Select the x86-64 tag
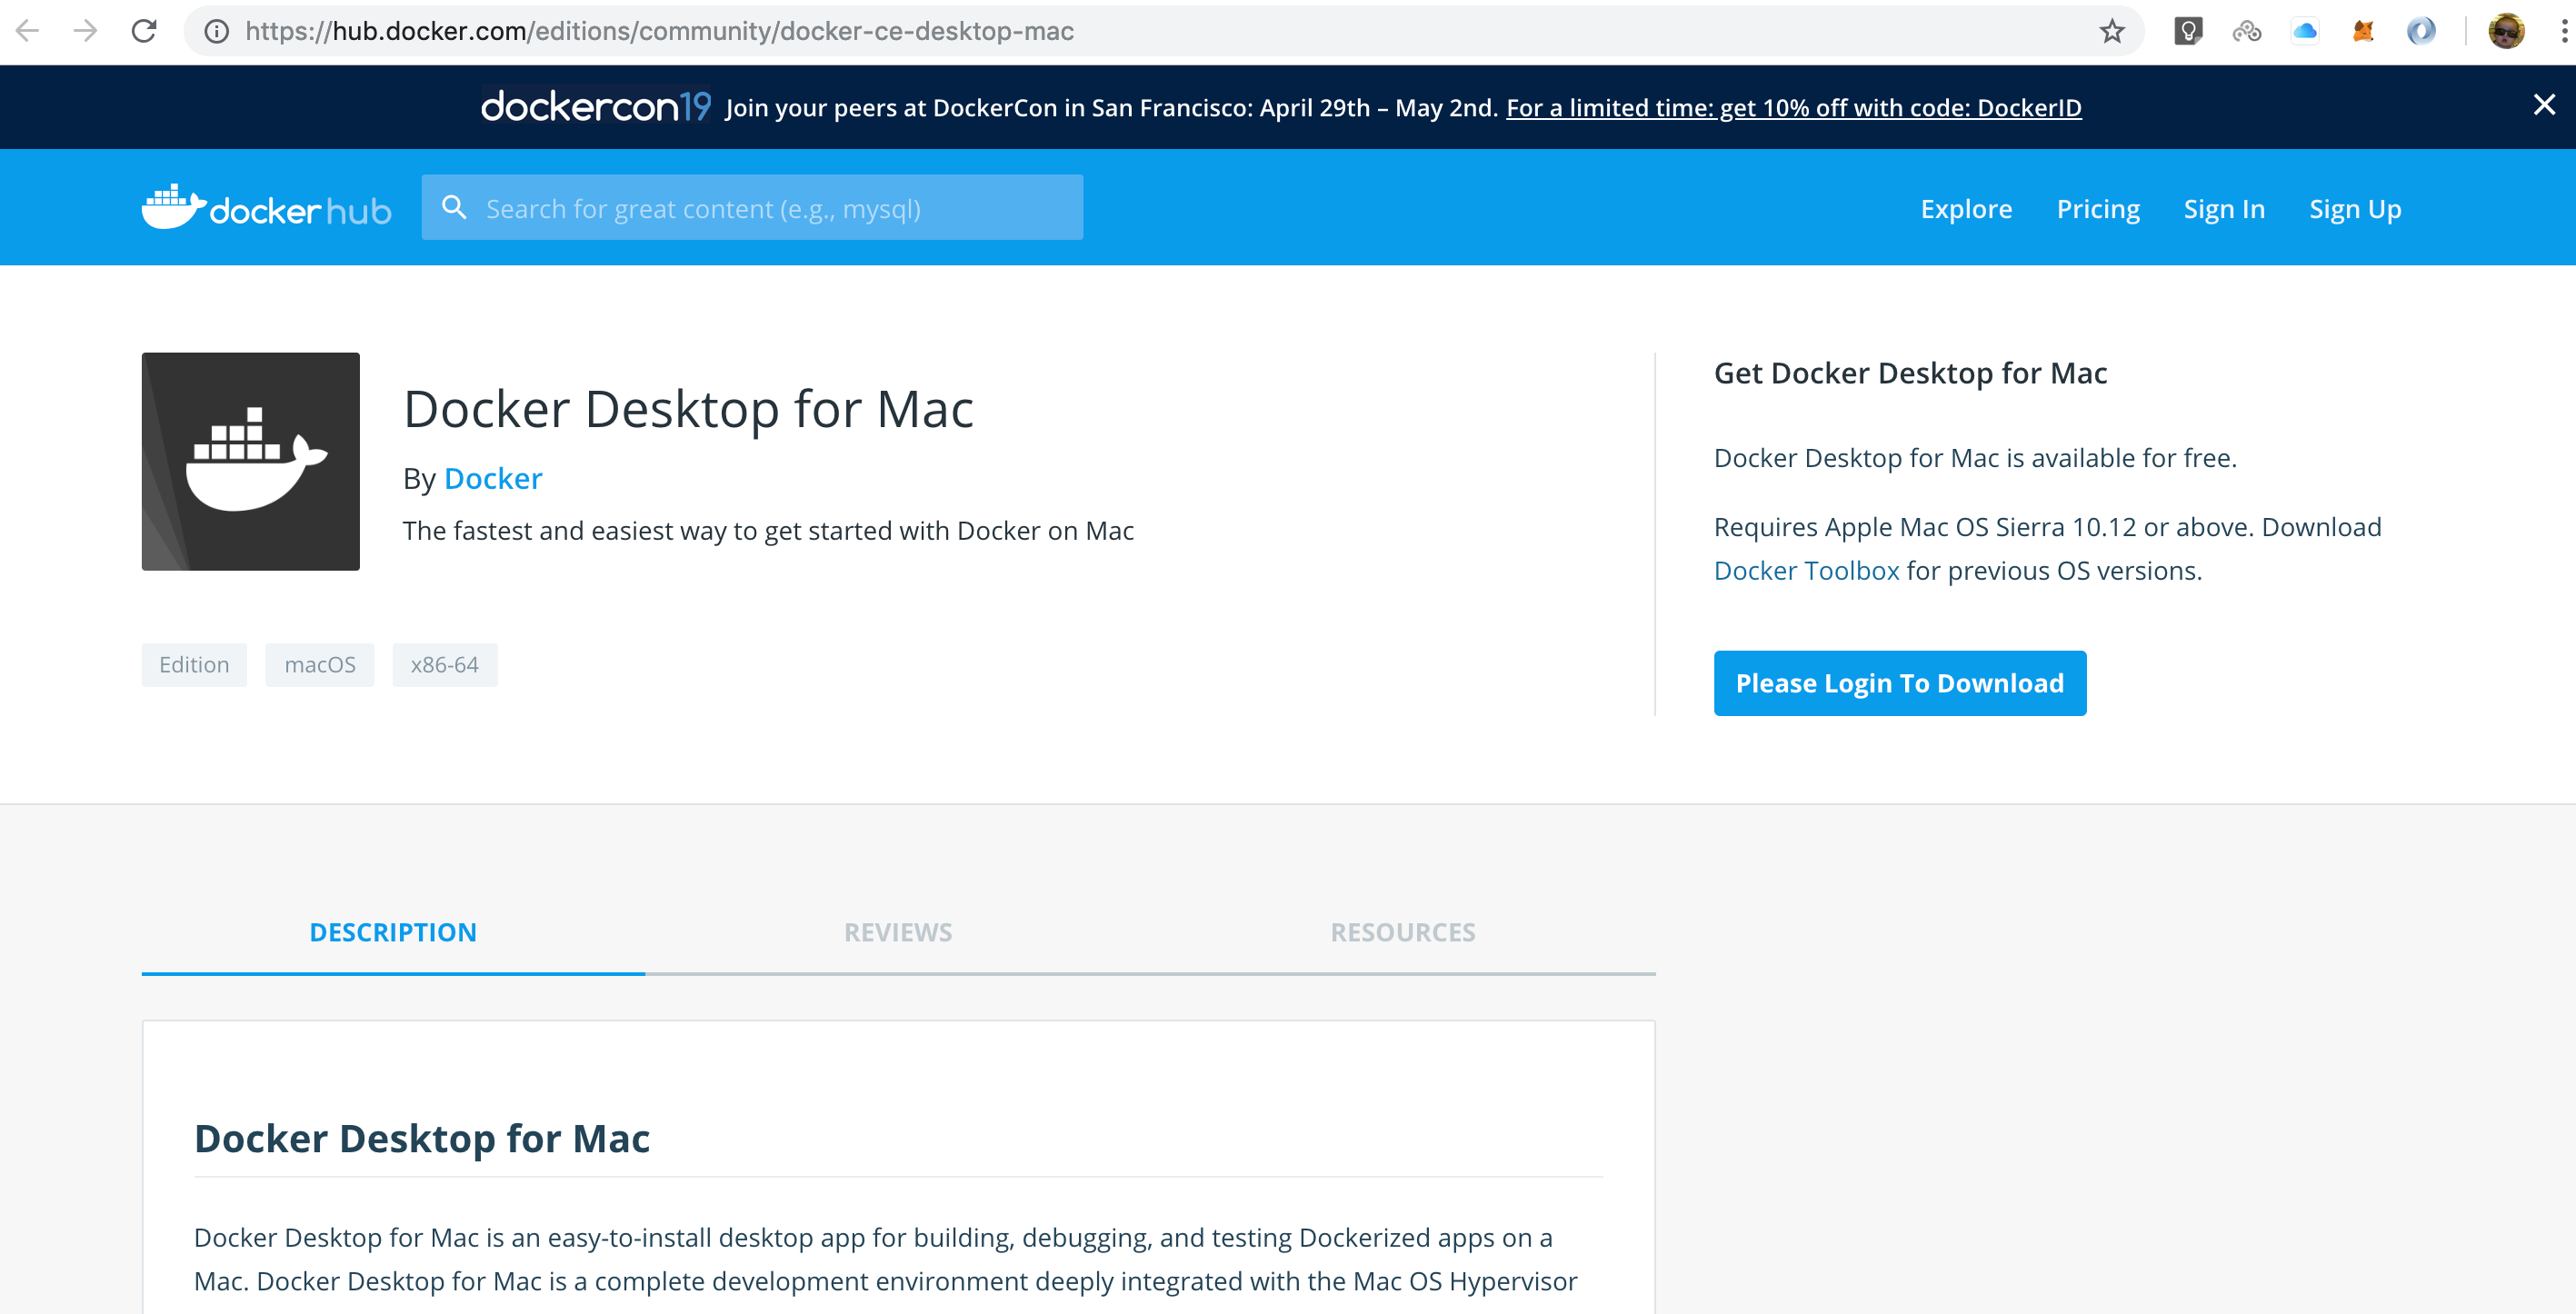2576x1314 pixels. (x=445, y=665)
